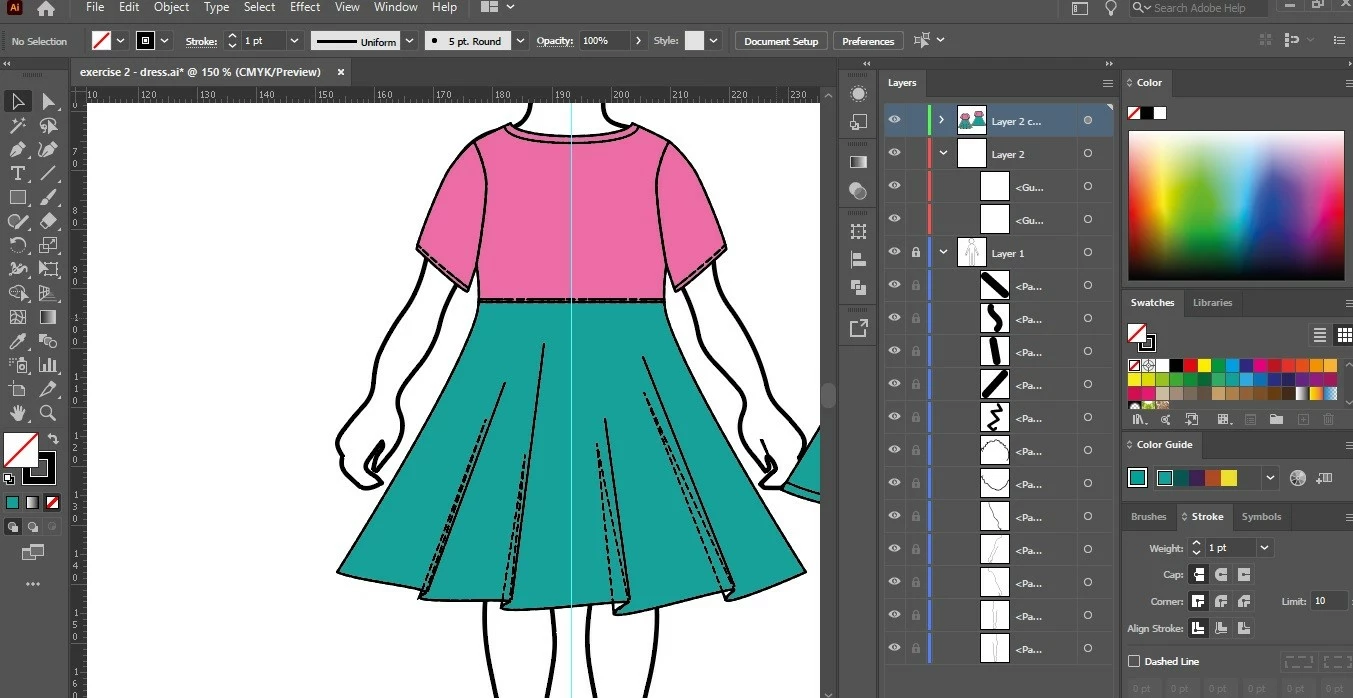Toggle visibility of Layer 2

(x=894, y=154)
